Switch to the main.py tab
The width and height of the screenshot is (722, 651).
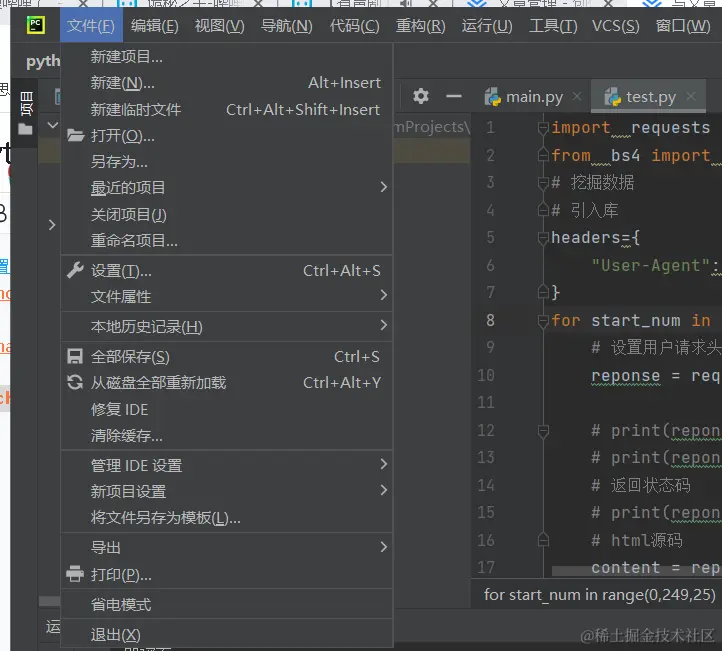click(534, 97)
